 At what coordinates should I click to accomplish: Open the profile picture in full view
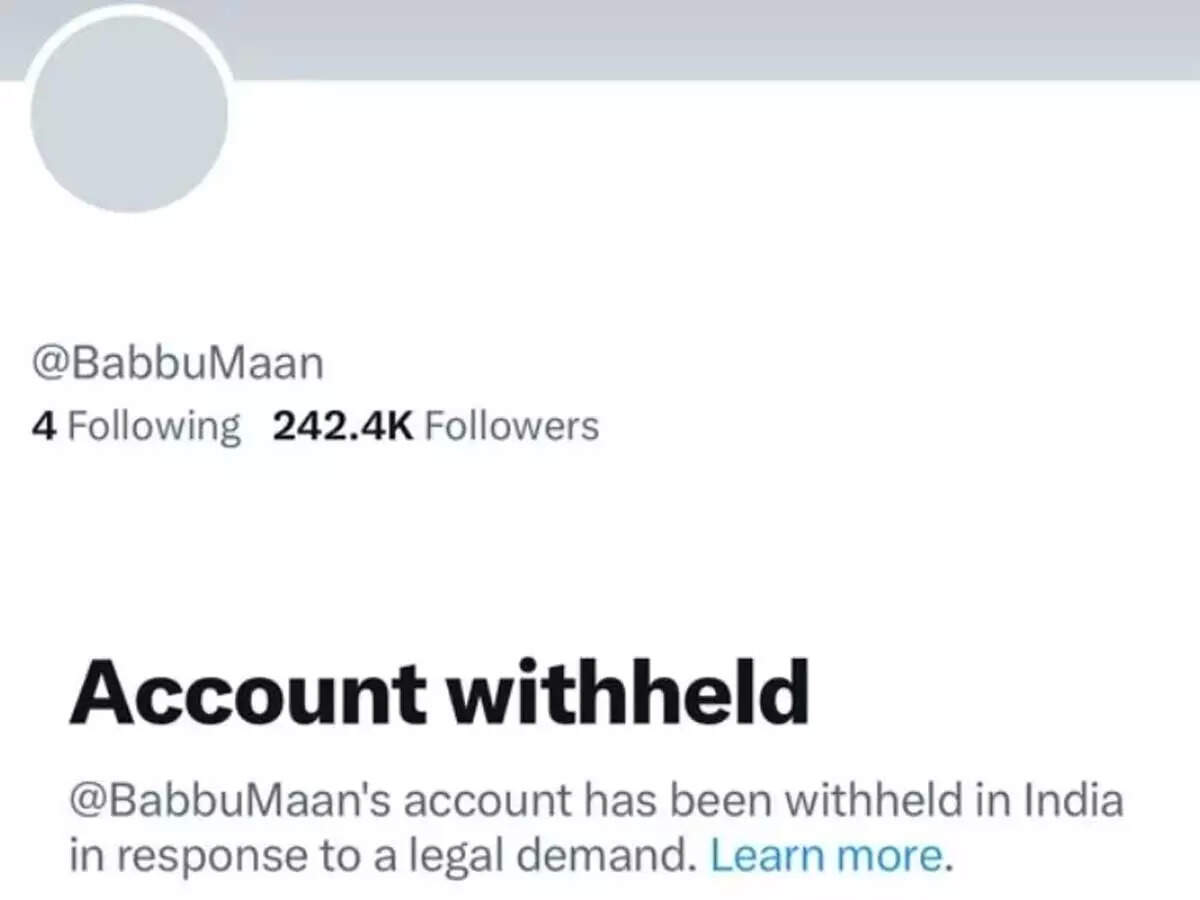point(128,115)
